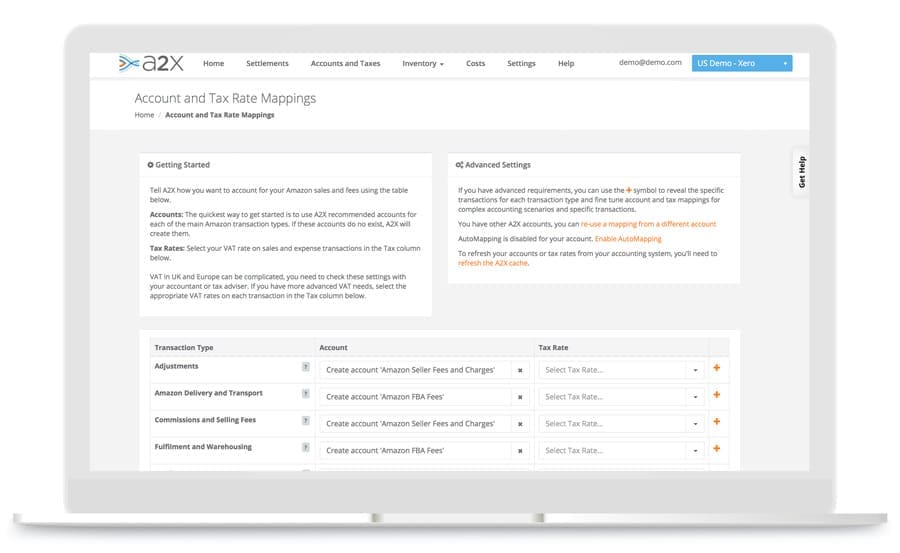Open the Help menu item
The width and height of the screenshot is (900, 553).
[x=566, y=63]
